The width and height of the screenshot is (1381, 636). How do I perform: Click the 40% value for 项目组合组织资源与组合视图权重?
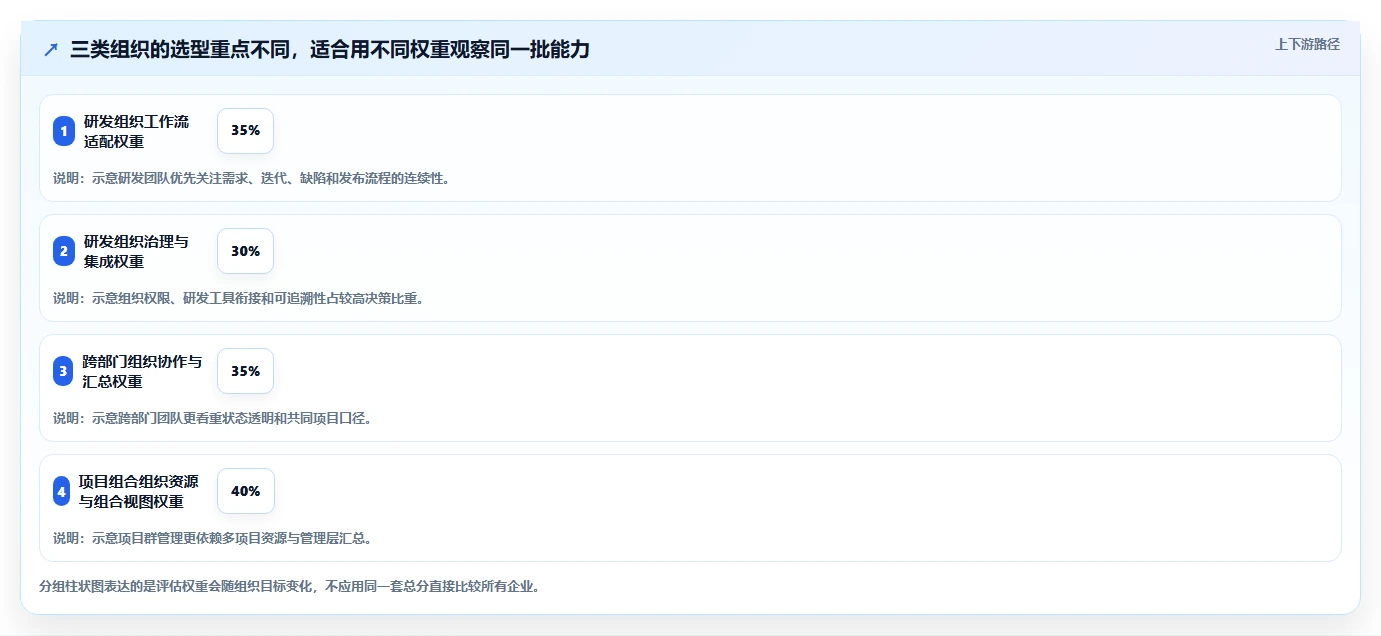point(245,491)
